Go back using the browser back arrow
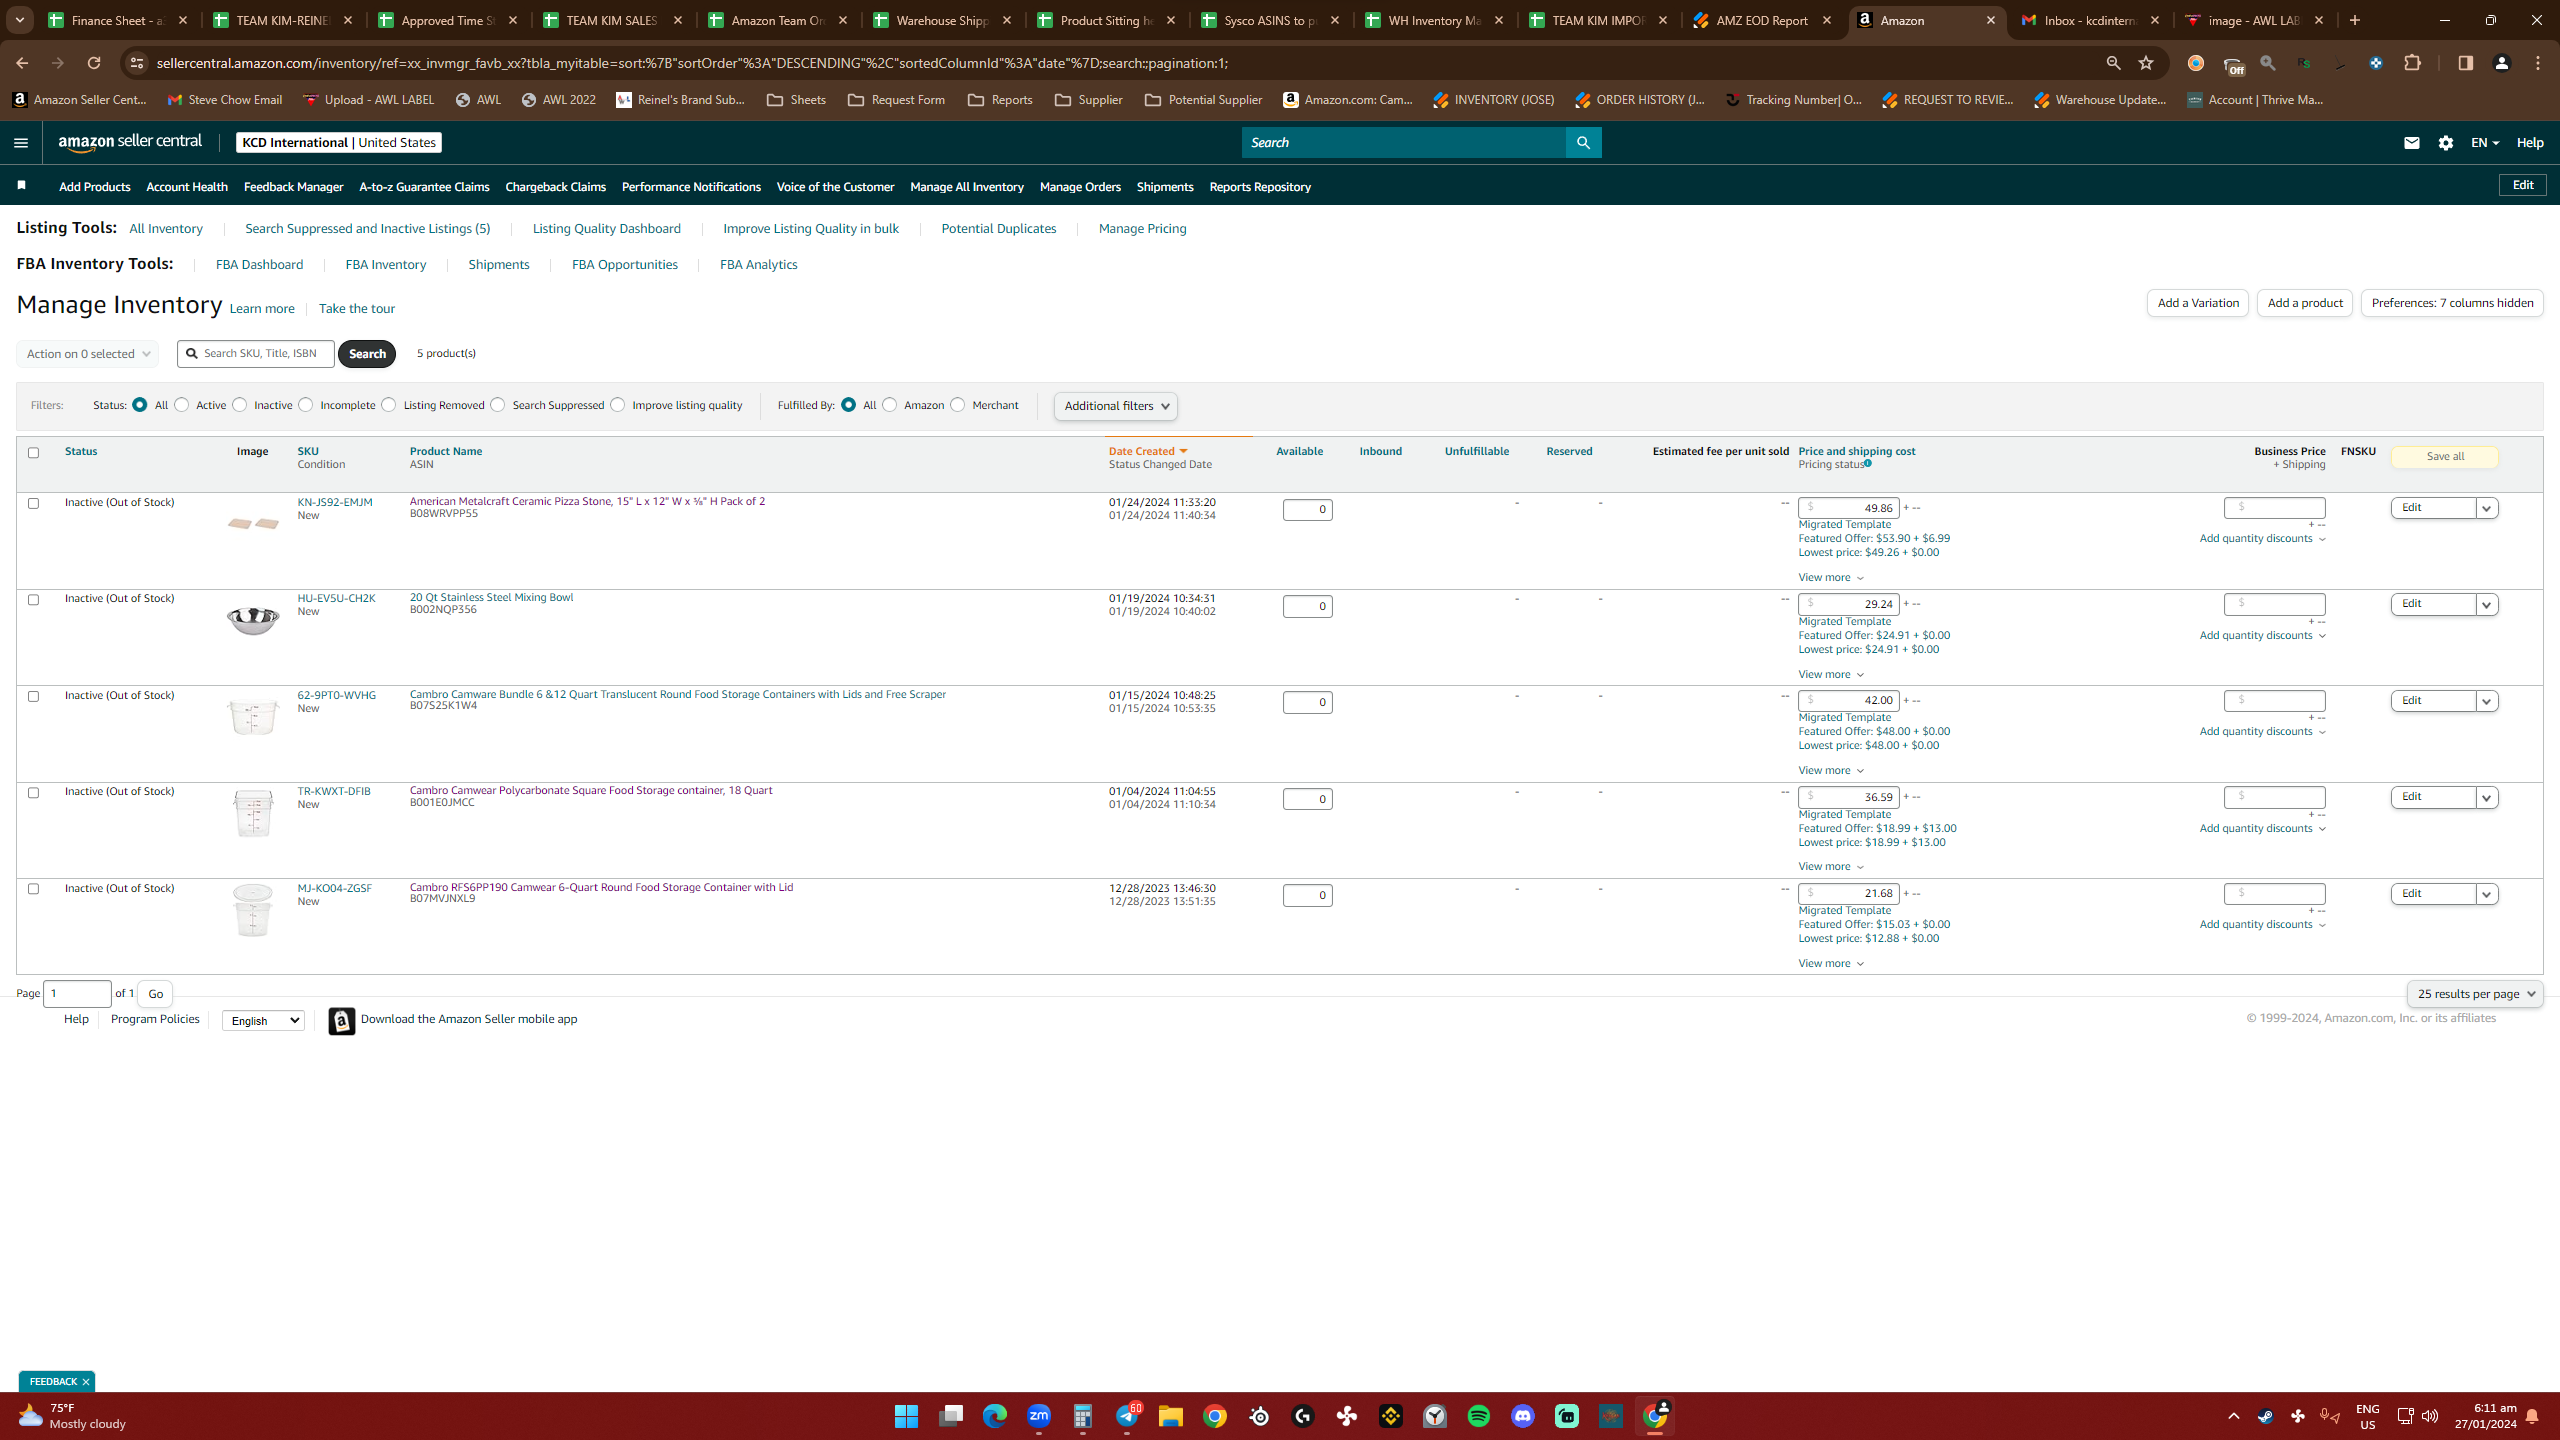Image resolution: width=2560 pixels, height=1440 pixels. (x=22, y=63)
